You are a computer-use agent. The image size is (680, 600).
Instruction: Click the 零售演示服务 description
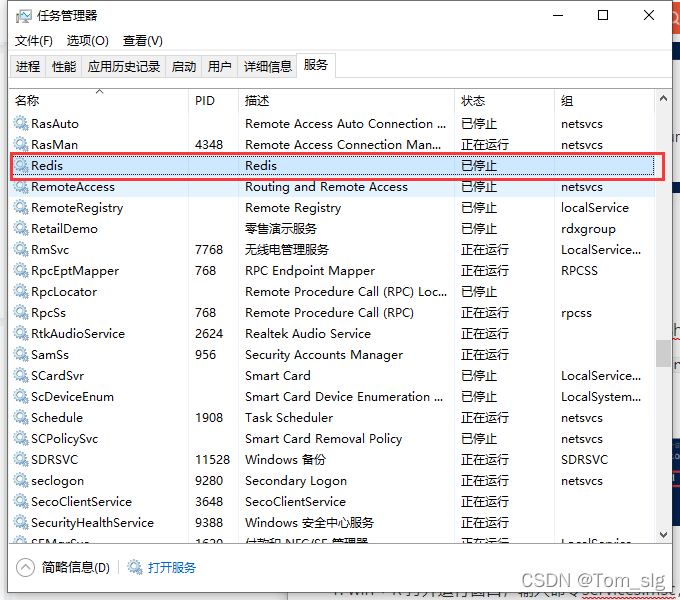pos(281,228)
